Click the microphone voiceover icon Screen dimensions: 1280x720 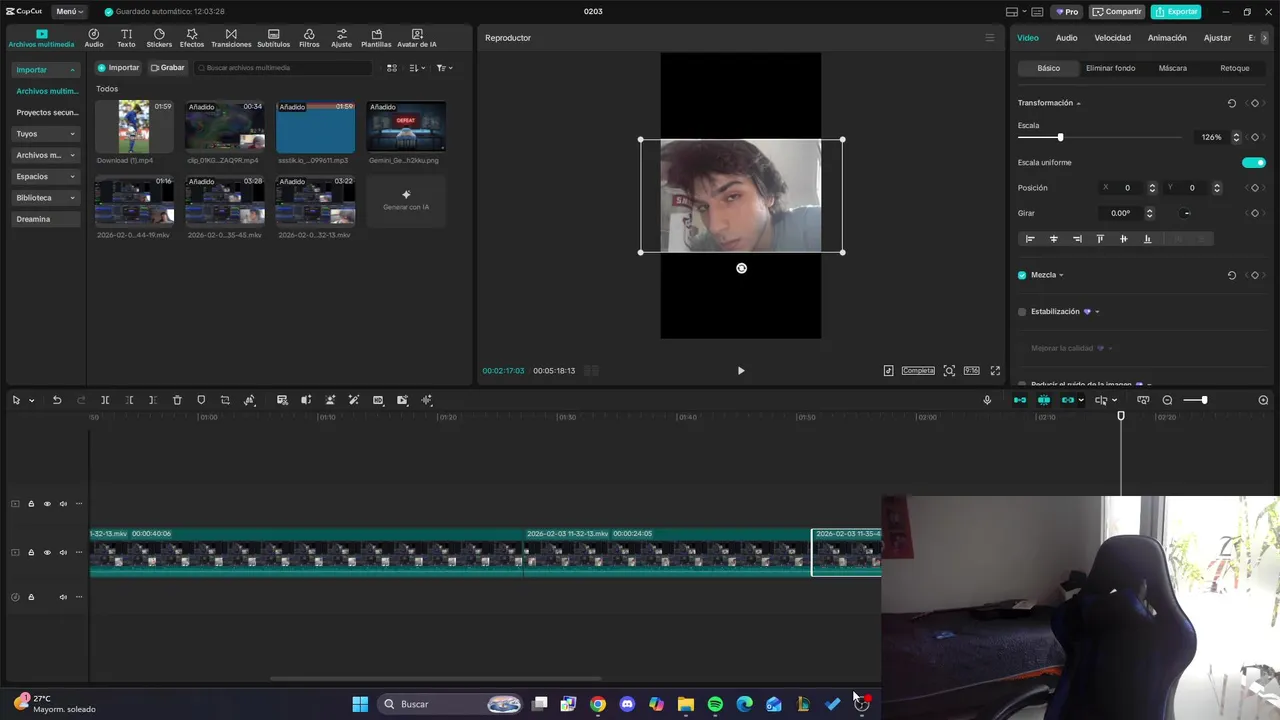987,400
